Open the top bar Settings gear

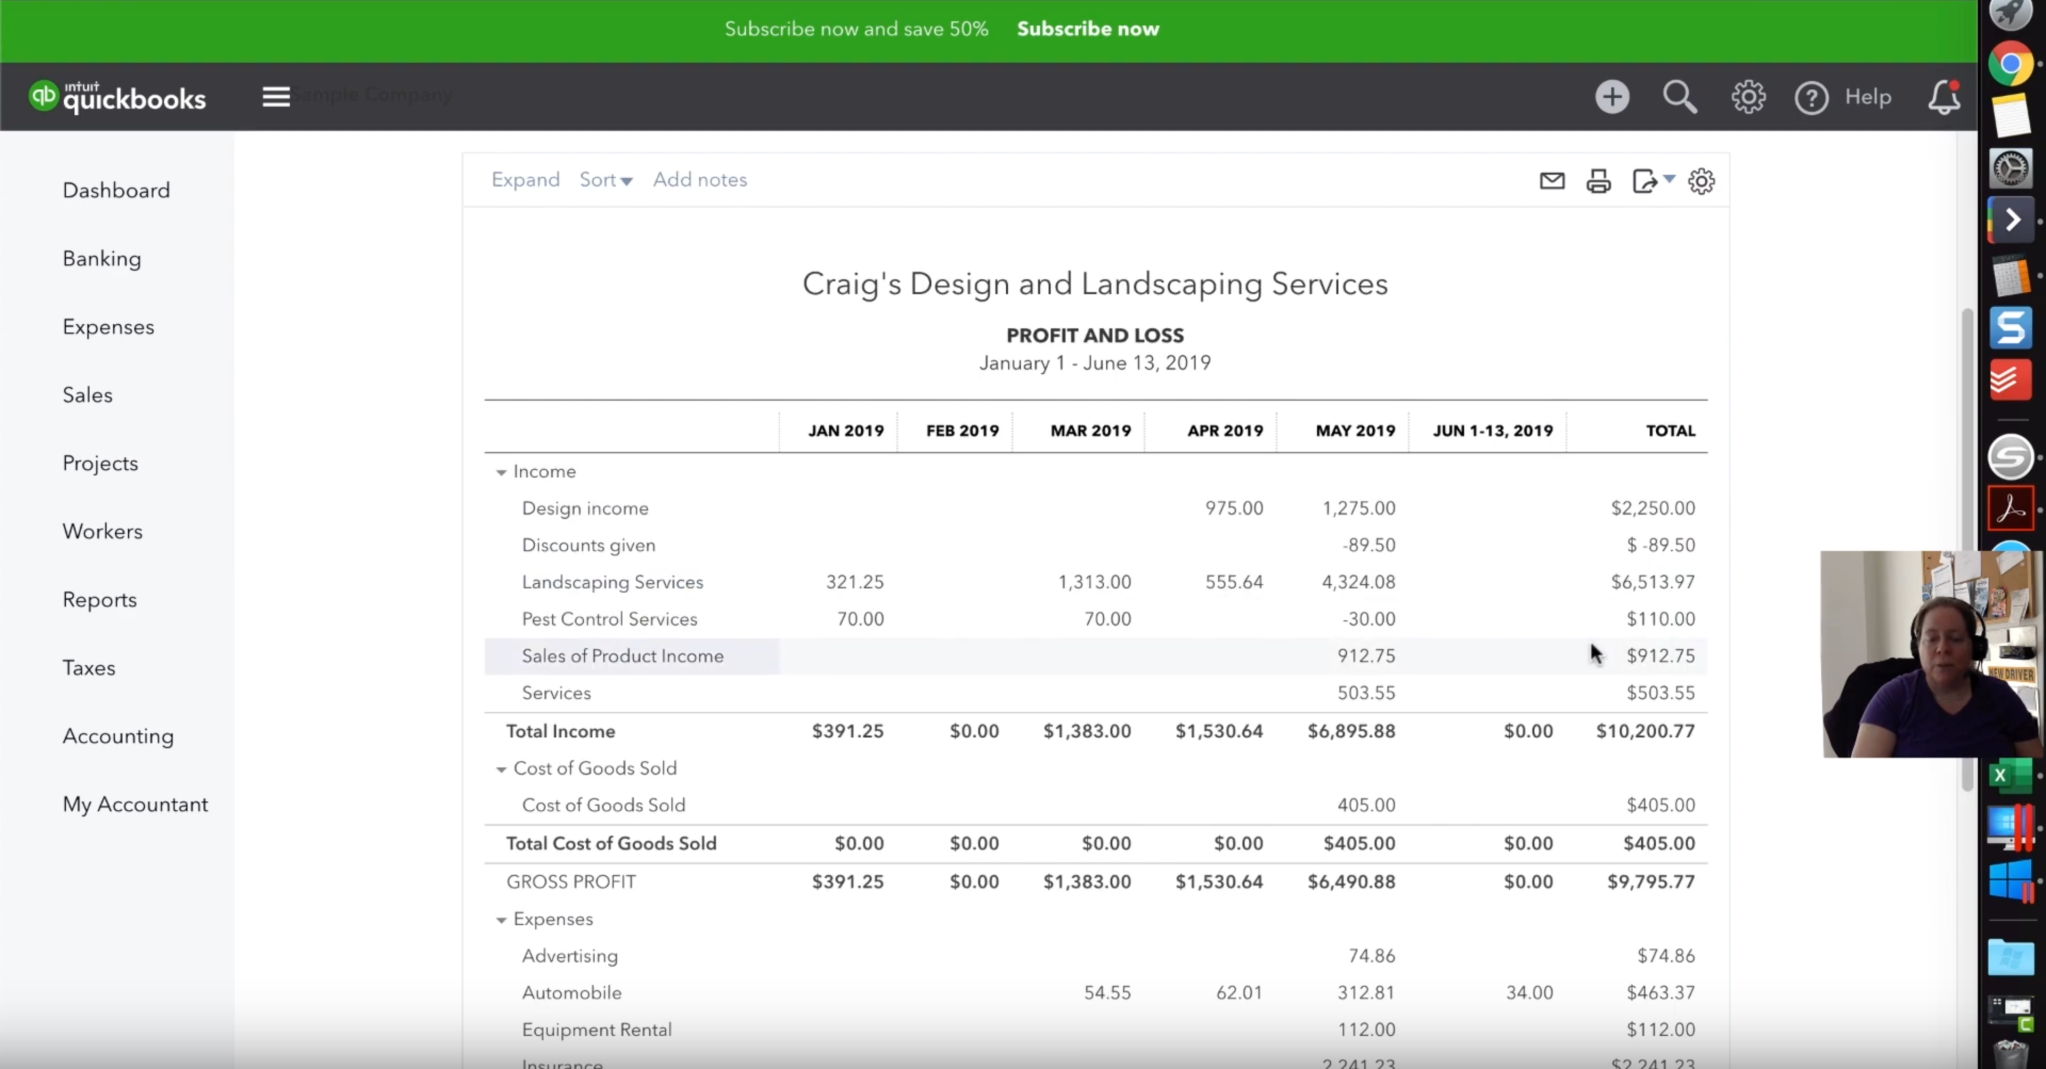coord(1748,97)
